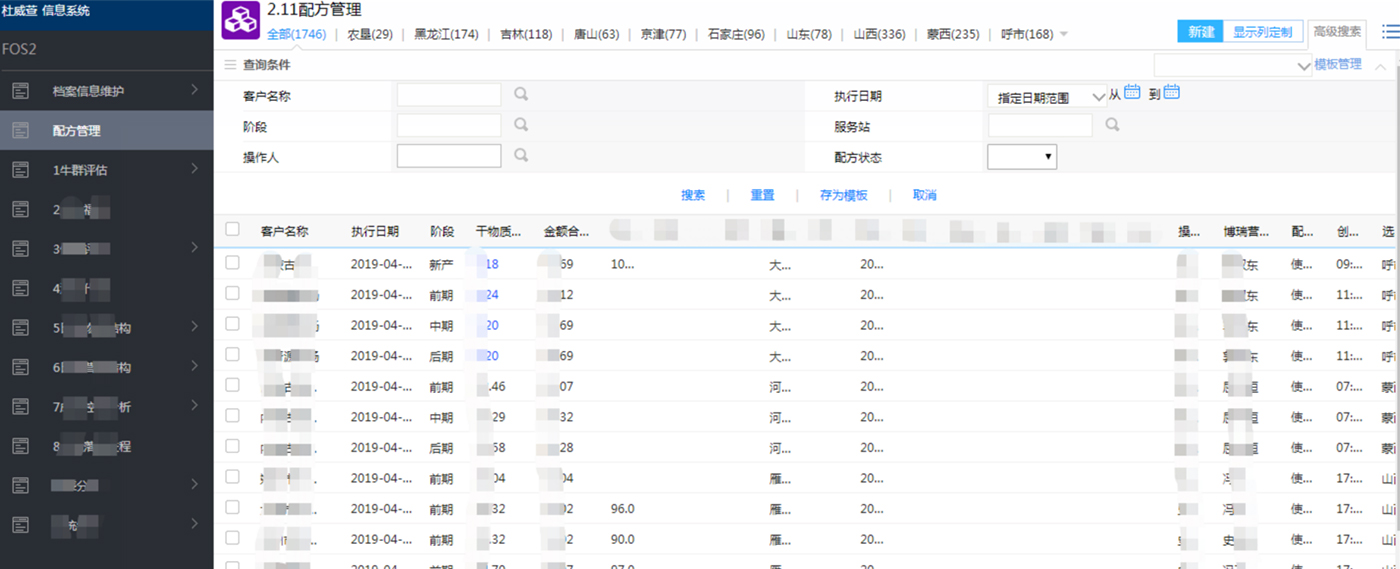Click the blue 18 dry matter link
The width and height of the screenshot is (1400, 569).
click(x=491, y=264)
